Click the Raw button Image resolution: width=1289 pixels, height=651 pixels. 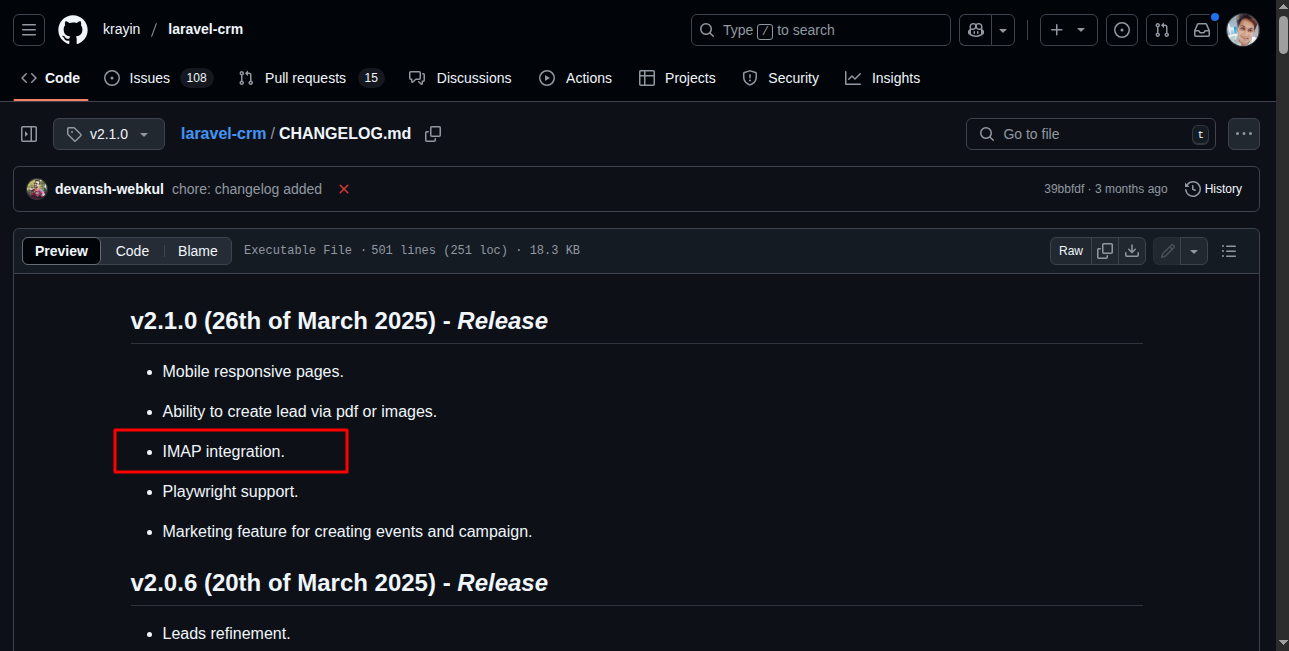point(1071,251)
